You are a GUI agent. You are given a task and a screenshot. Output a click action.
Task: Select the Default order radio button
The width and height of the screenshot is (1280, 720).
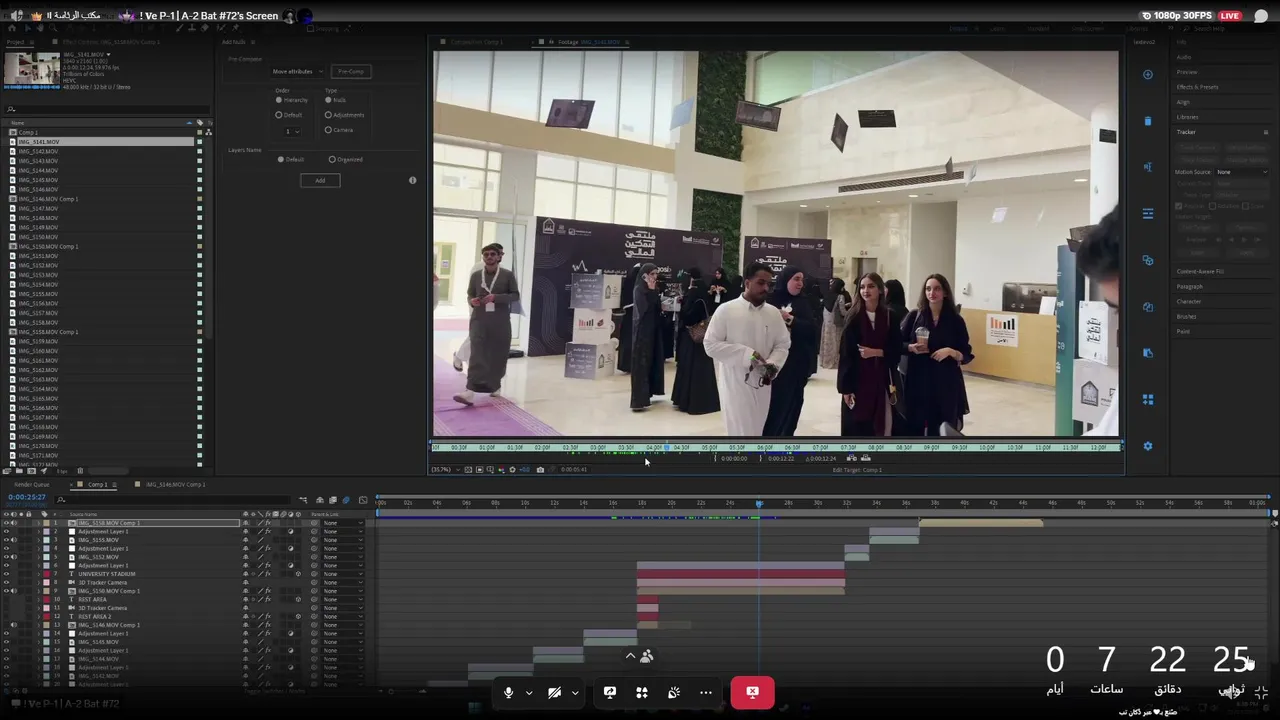(x=279, y=115)
